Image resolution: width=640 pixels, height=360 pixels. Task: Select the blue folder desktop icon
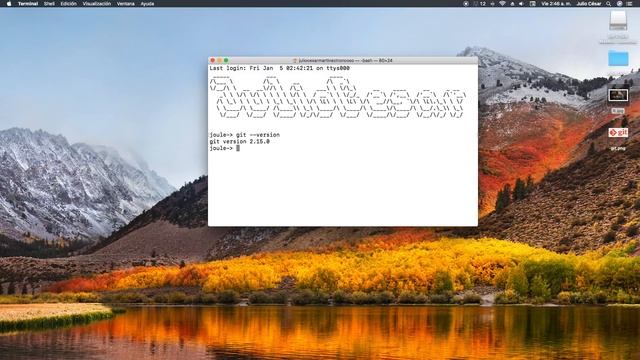(618, 58)
